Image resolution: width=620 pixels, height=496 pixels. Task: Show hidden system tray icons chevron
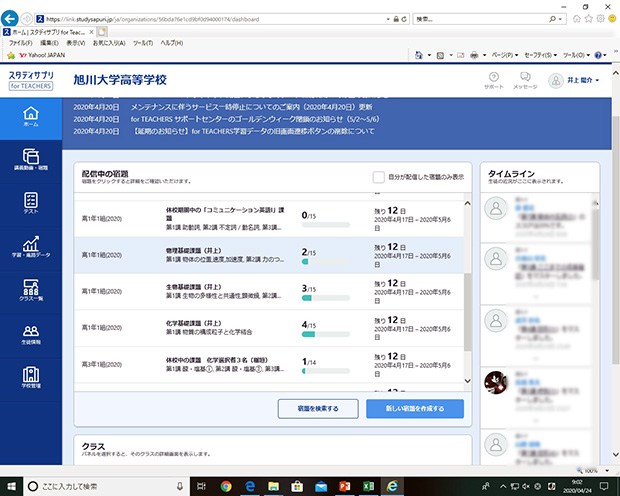pyautogui.click(x=503, y=486)
